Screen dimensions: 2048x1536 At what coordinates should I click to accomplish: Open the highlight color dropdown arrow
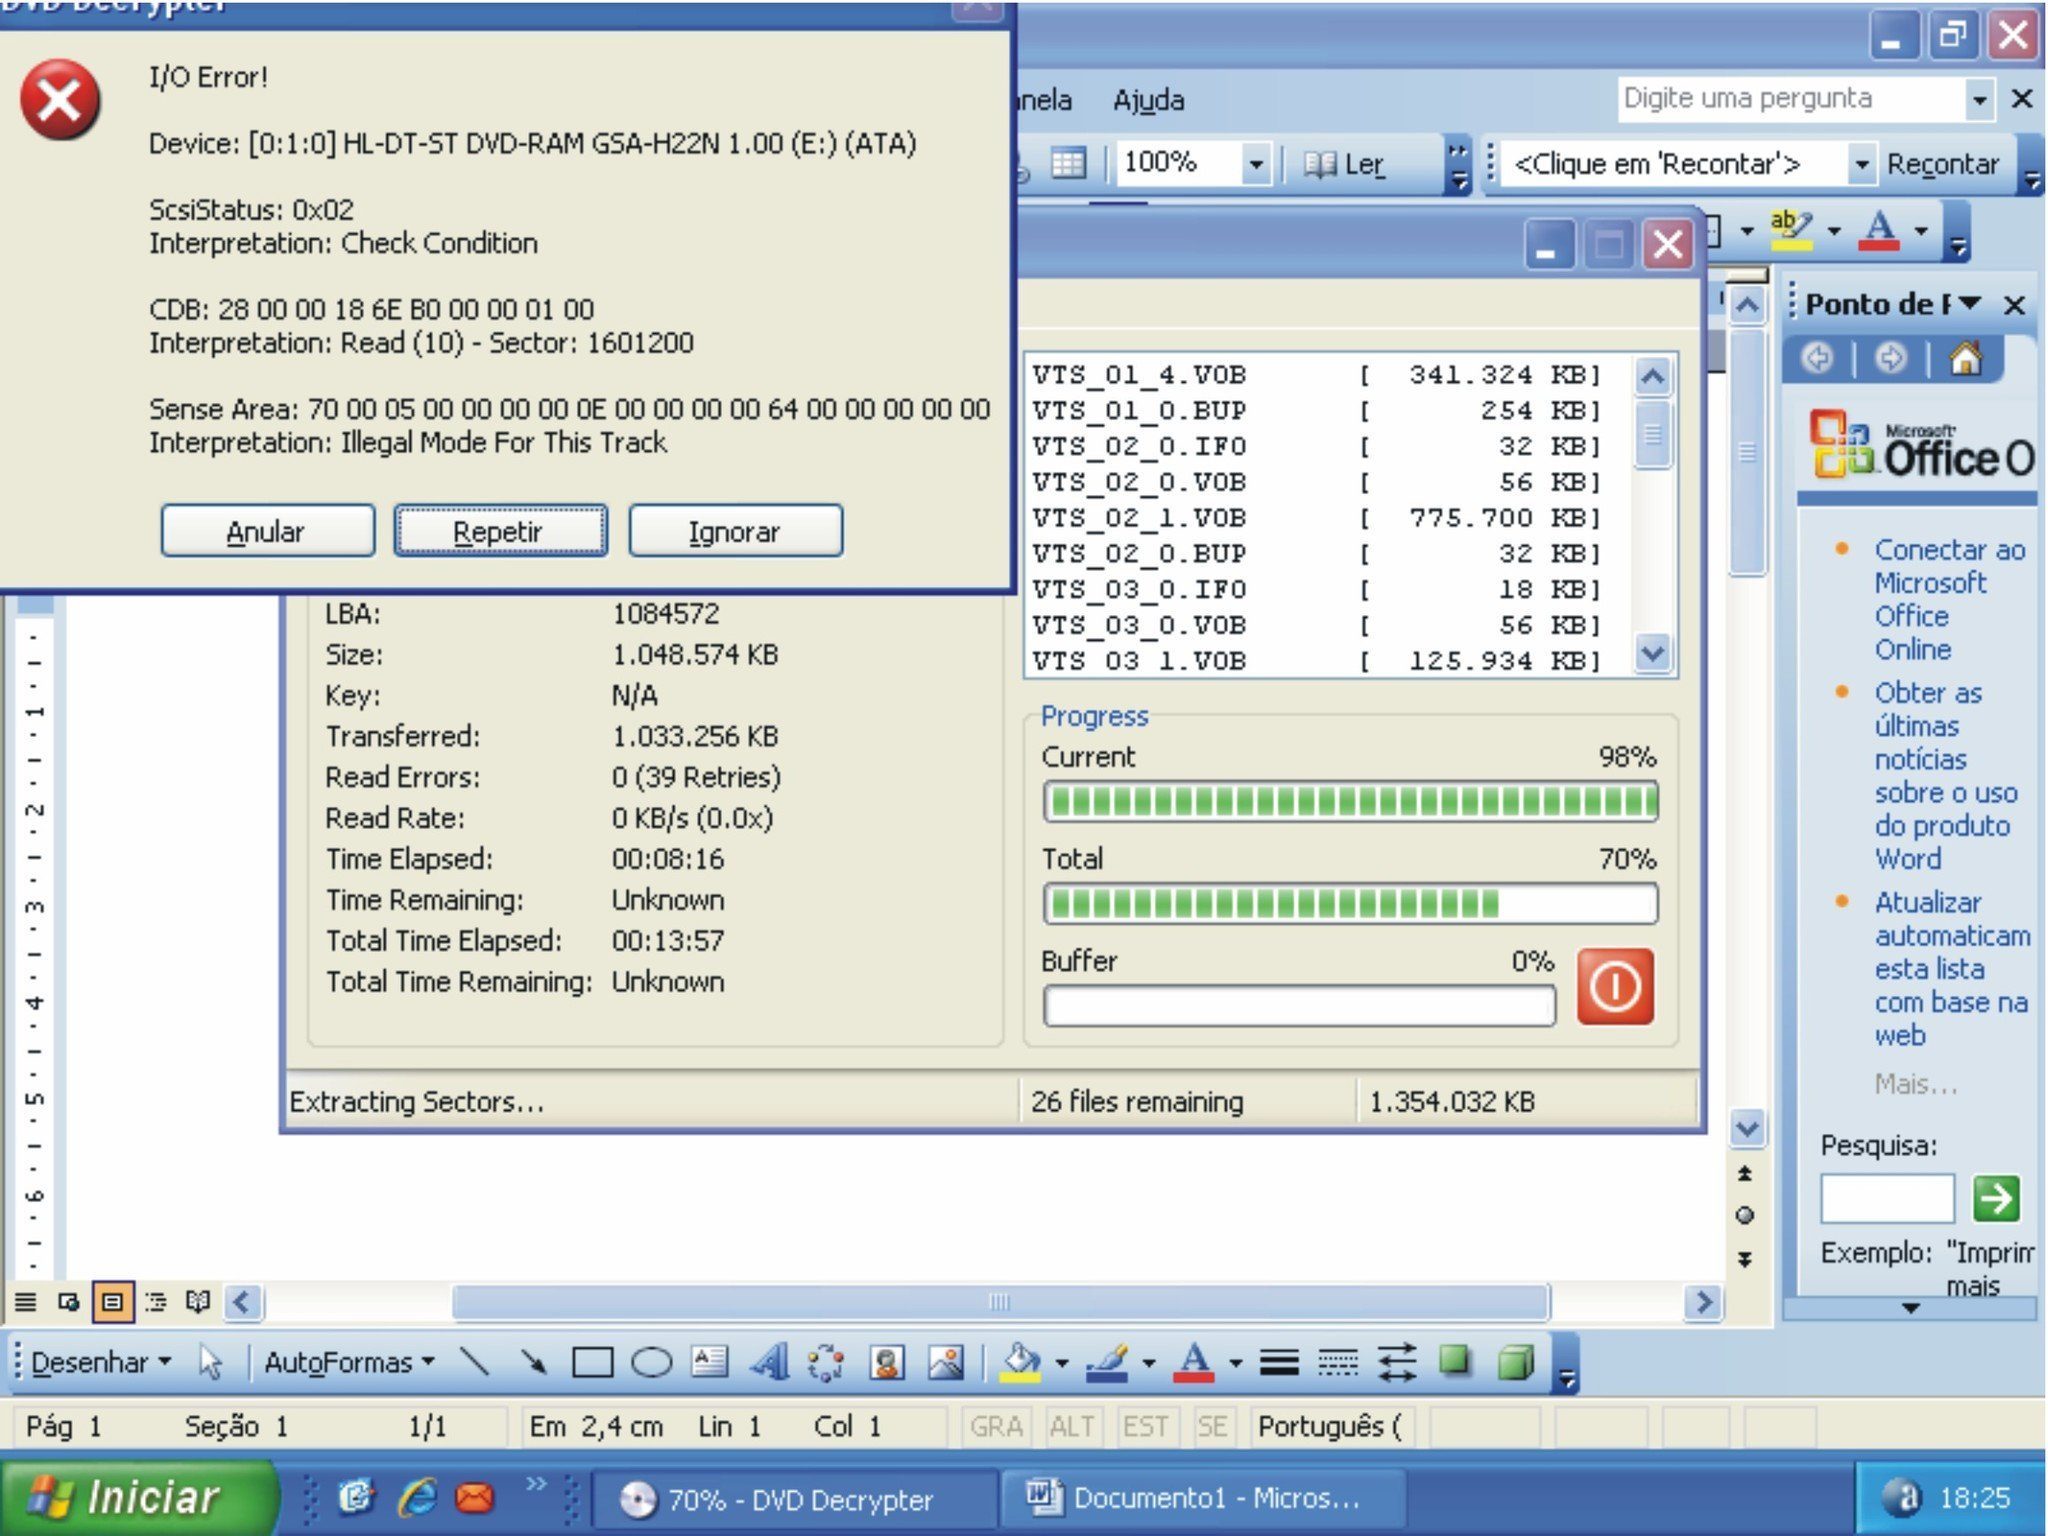(x=1833, y=230)
